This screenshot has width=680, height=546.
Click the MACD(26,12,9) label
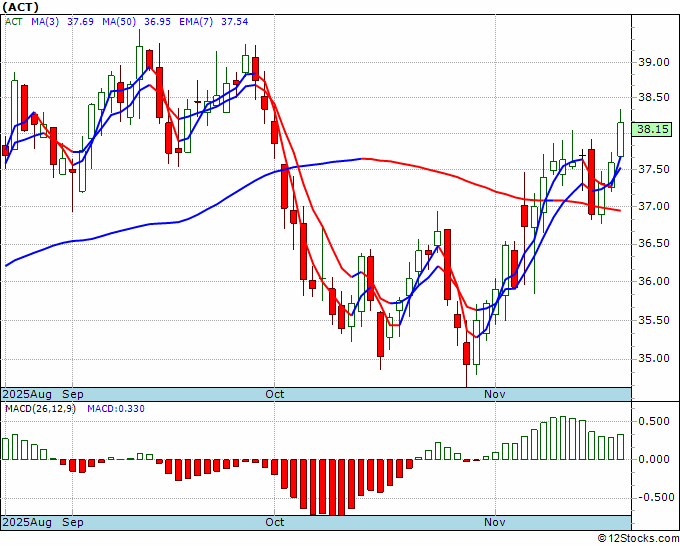[40, 409]
